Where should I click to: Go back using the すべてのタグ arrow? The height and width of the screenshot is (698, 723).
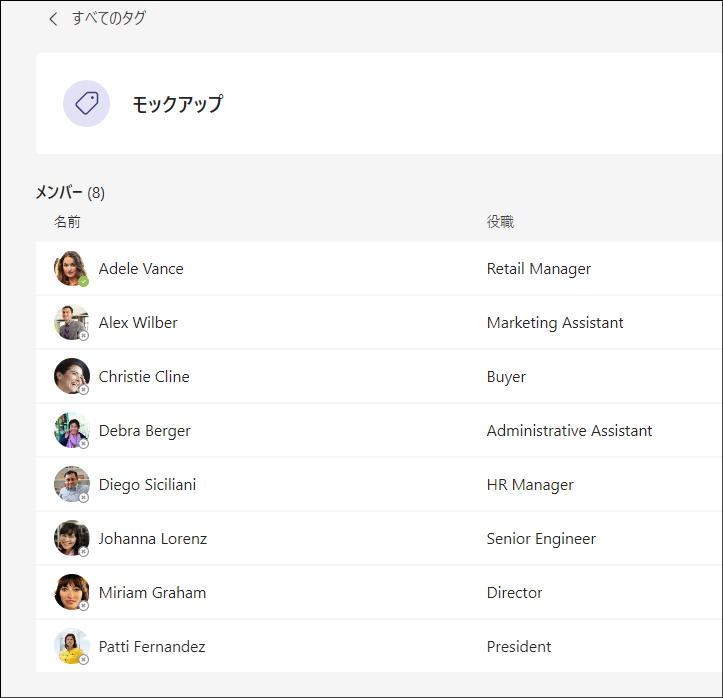[x=53, y=19]
